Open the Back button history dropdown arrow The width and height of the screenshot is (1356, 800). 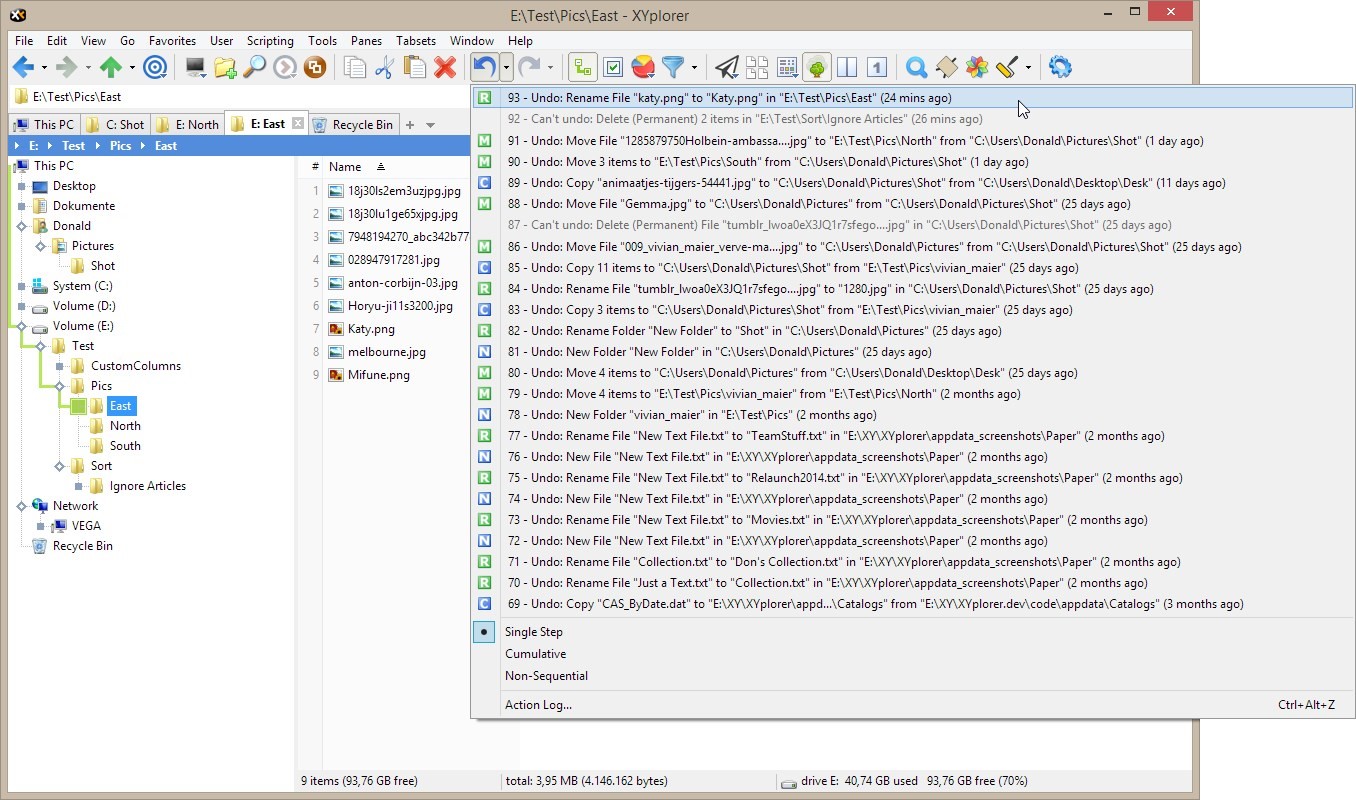(45, 68)
